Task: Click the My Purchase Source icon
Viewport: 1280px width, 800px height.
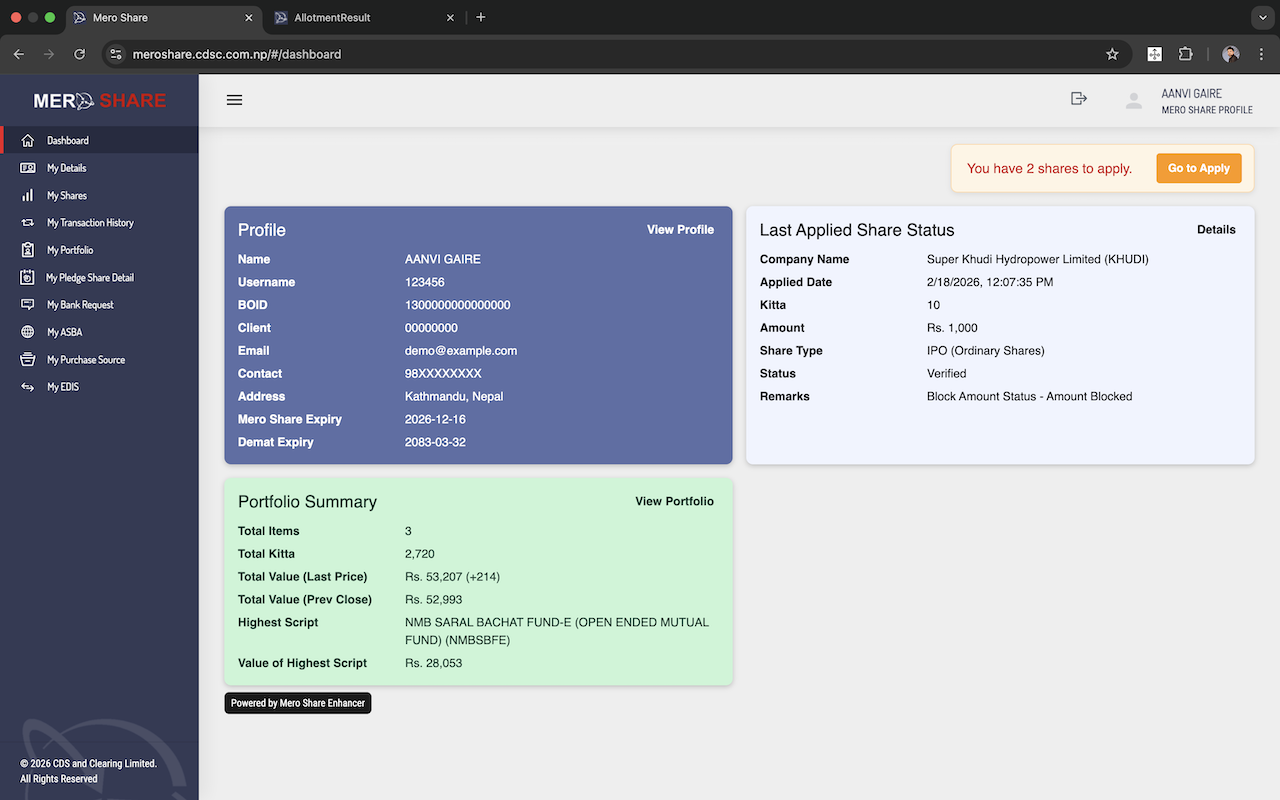Action: click(x=28, y=360)
